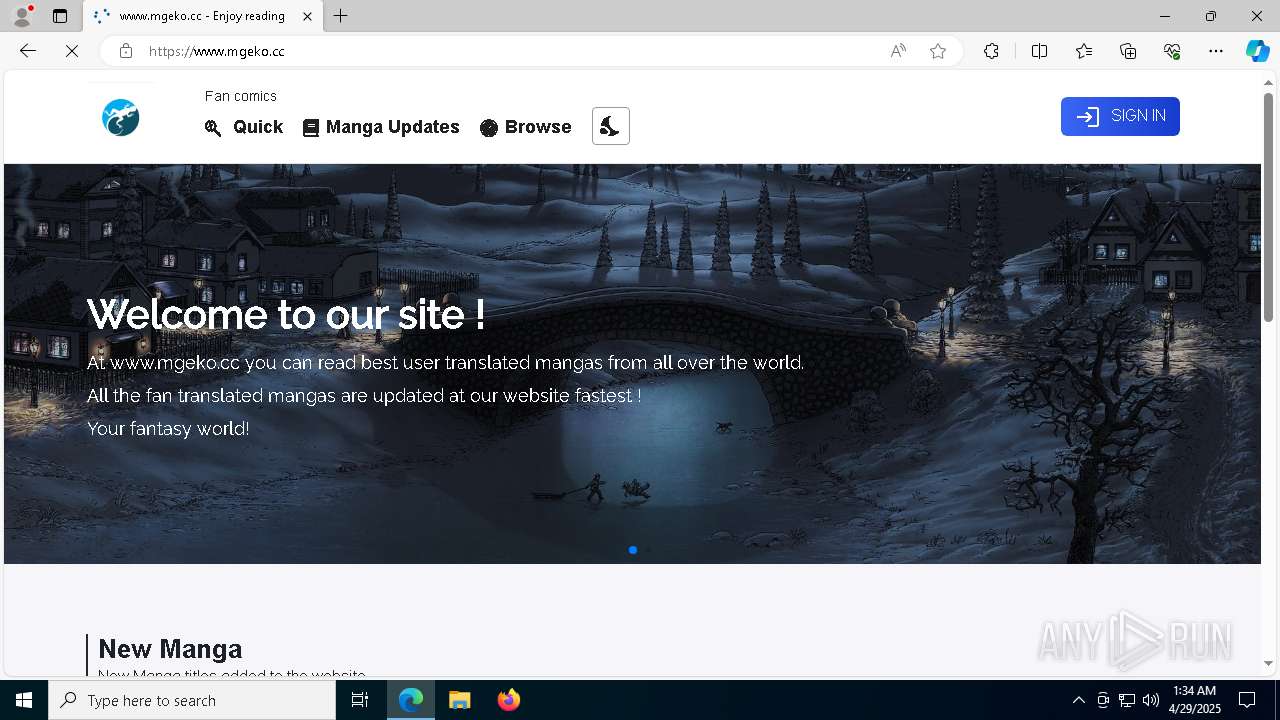Click the Welcome to our site headline
The height and width of the screenshot is (720, 1280).
click(286, 314)
